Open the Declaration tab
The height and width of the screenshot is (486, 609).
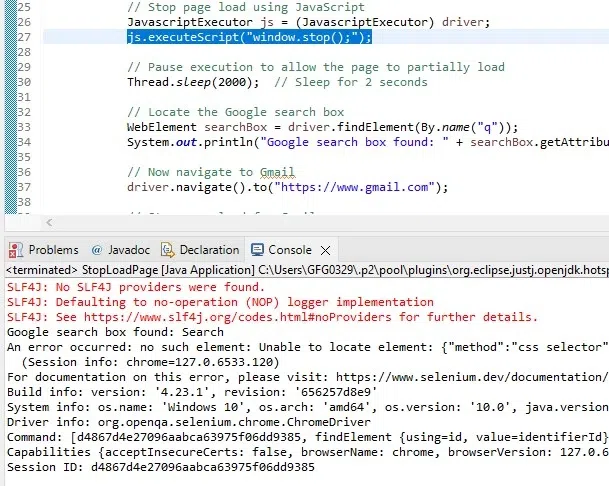pos(200,250)
